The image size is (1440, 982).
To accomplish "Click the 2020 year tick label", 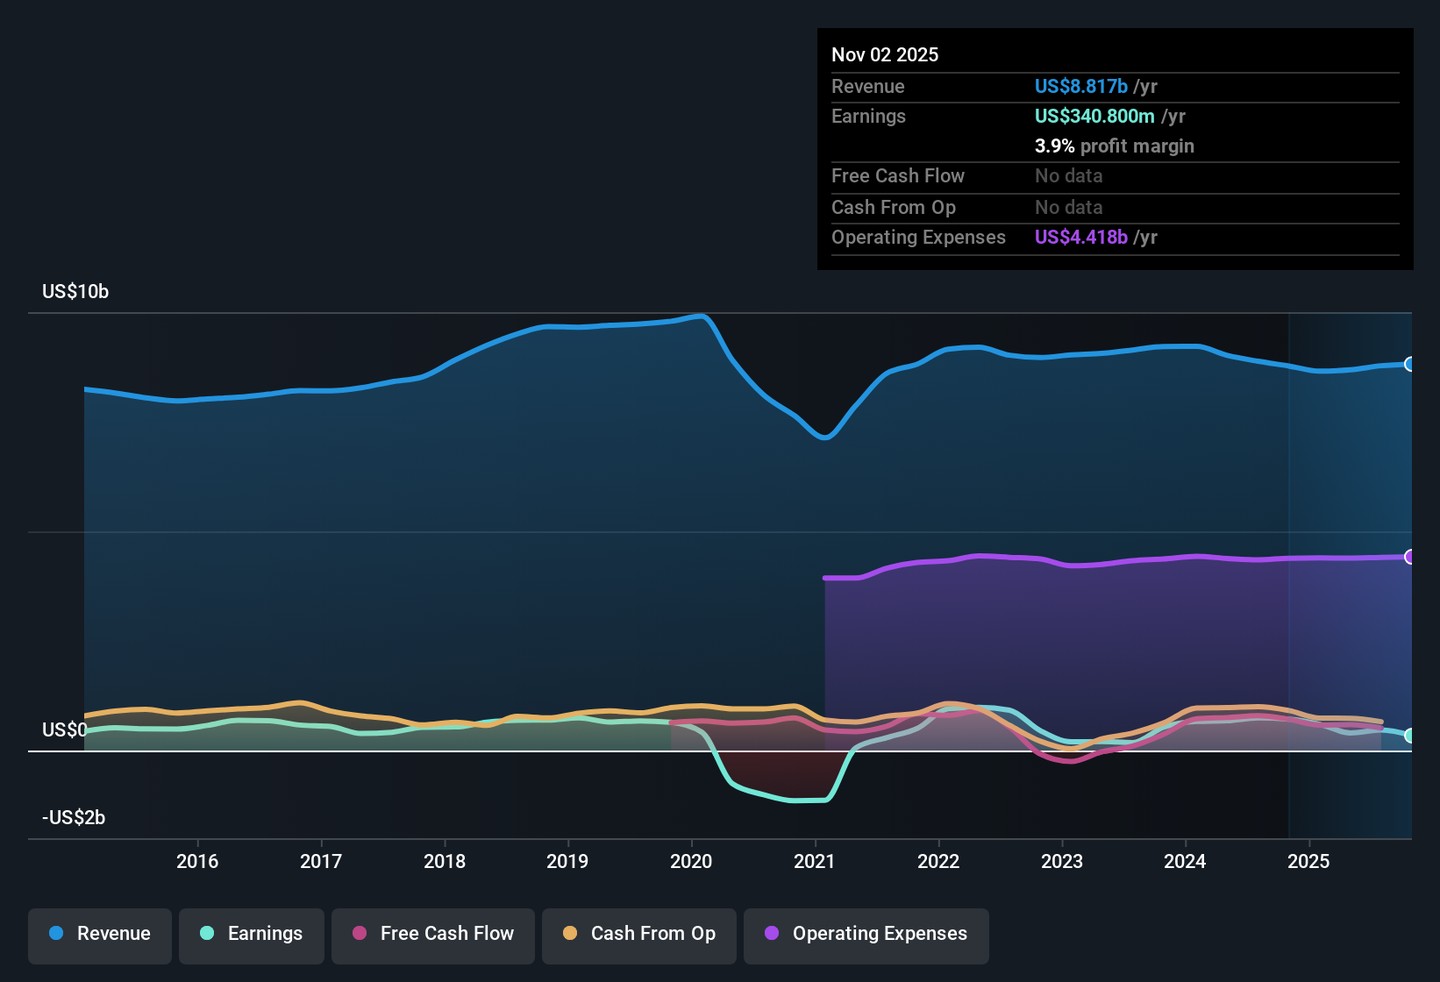I will click(691, 861).
